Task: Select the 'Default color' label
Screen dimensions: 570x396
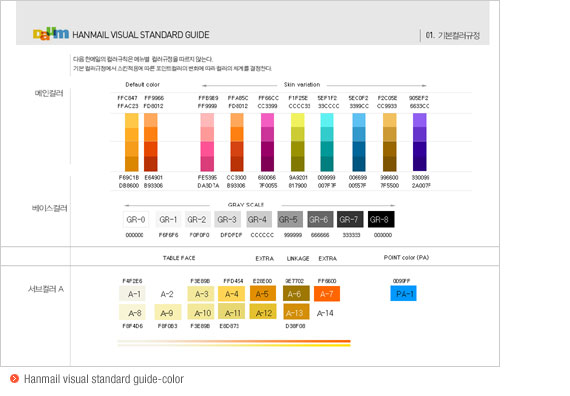Action: (142, 84)
